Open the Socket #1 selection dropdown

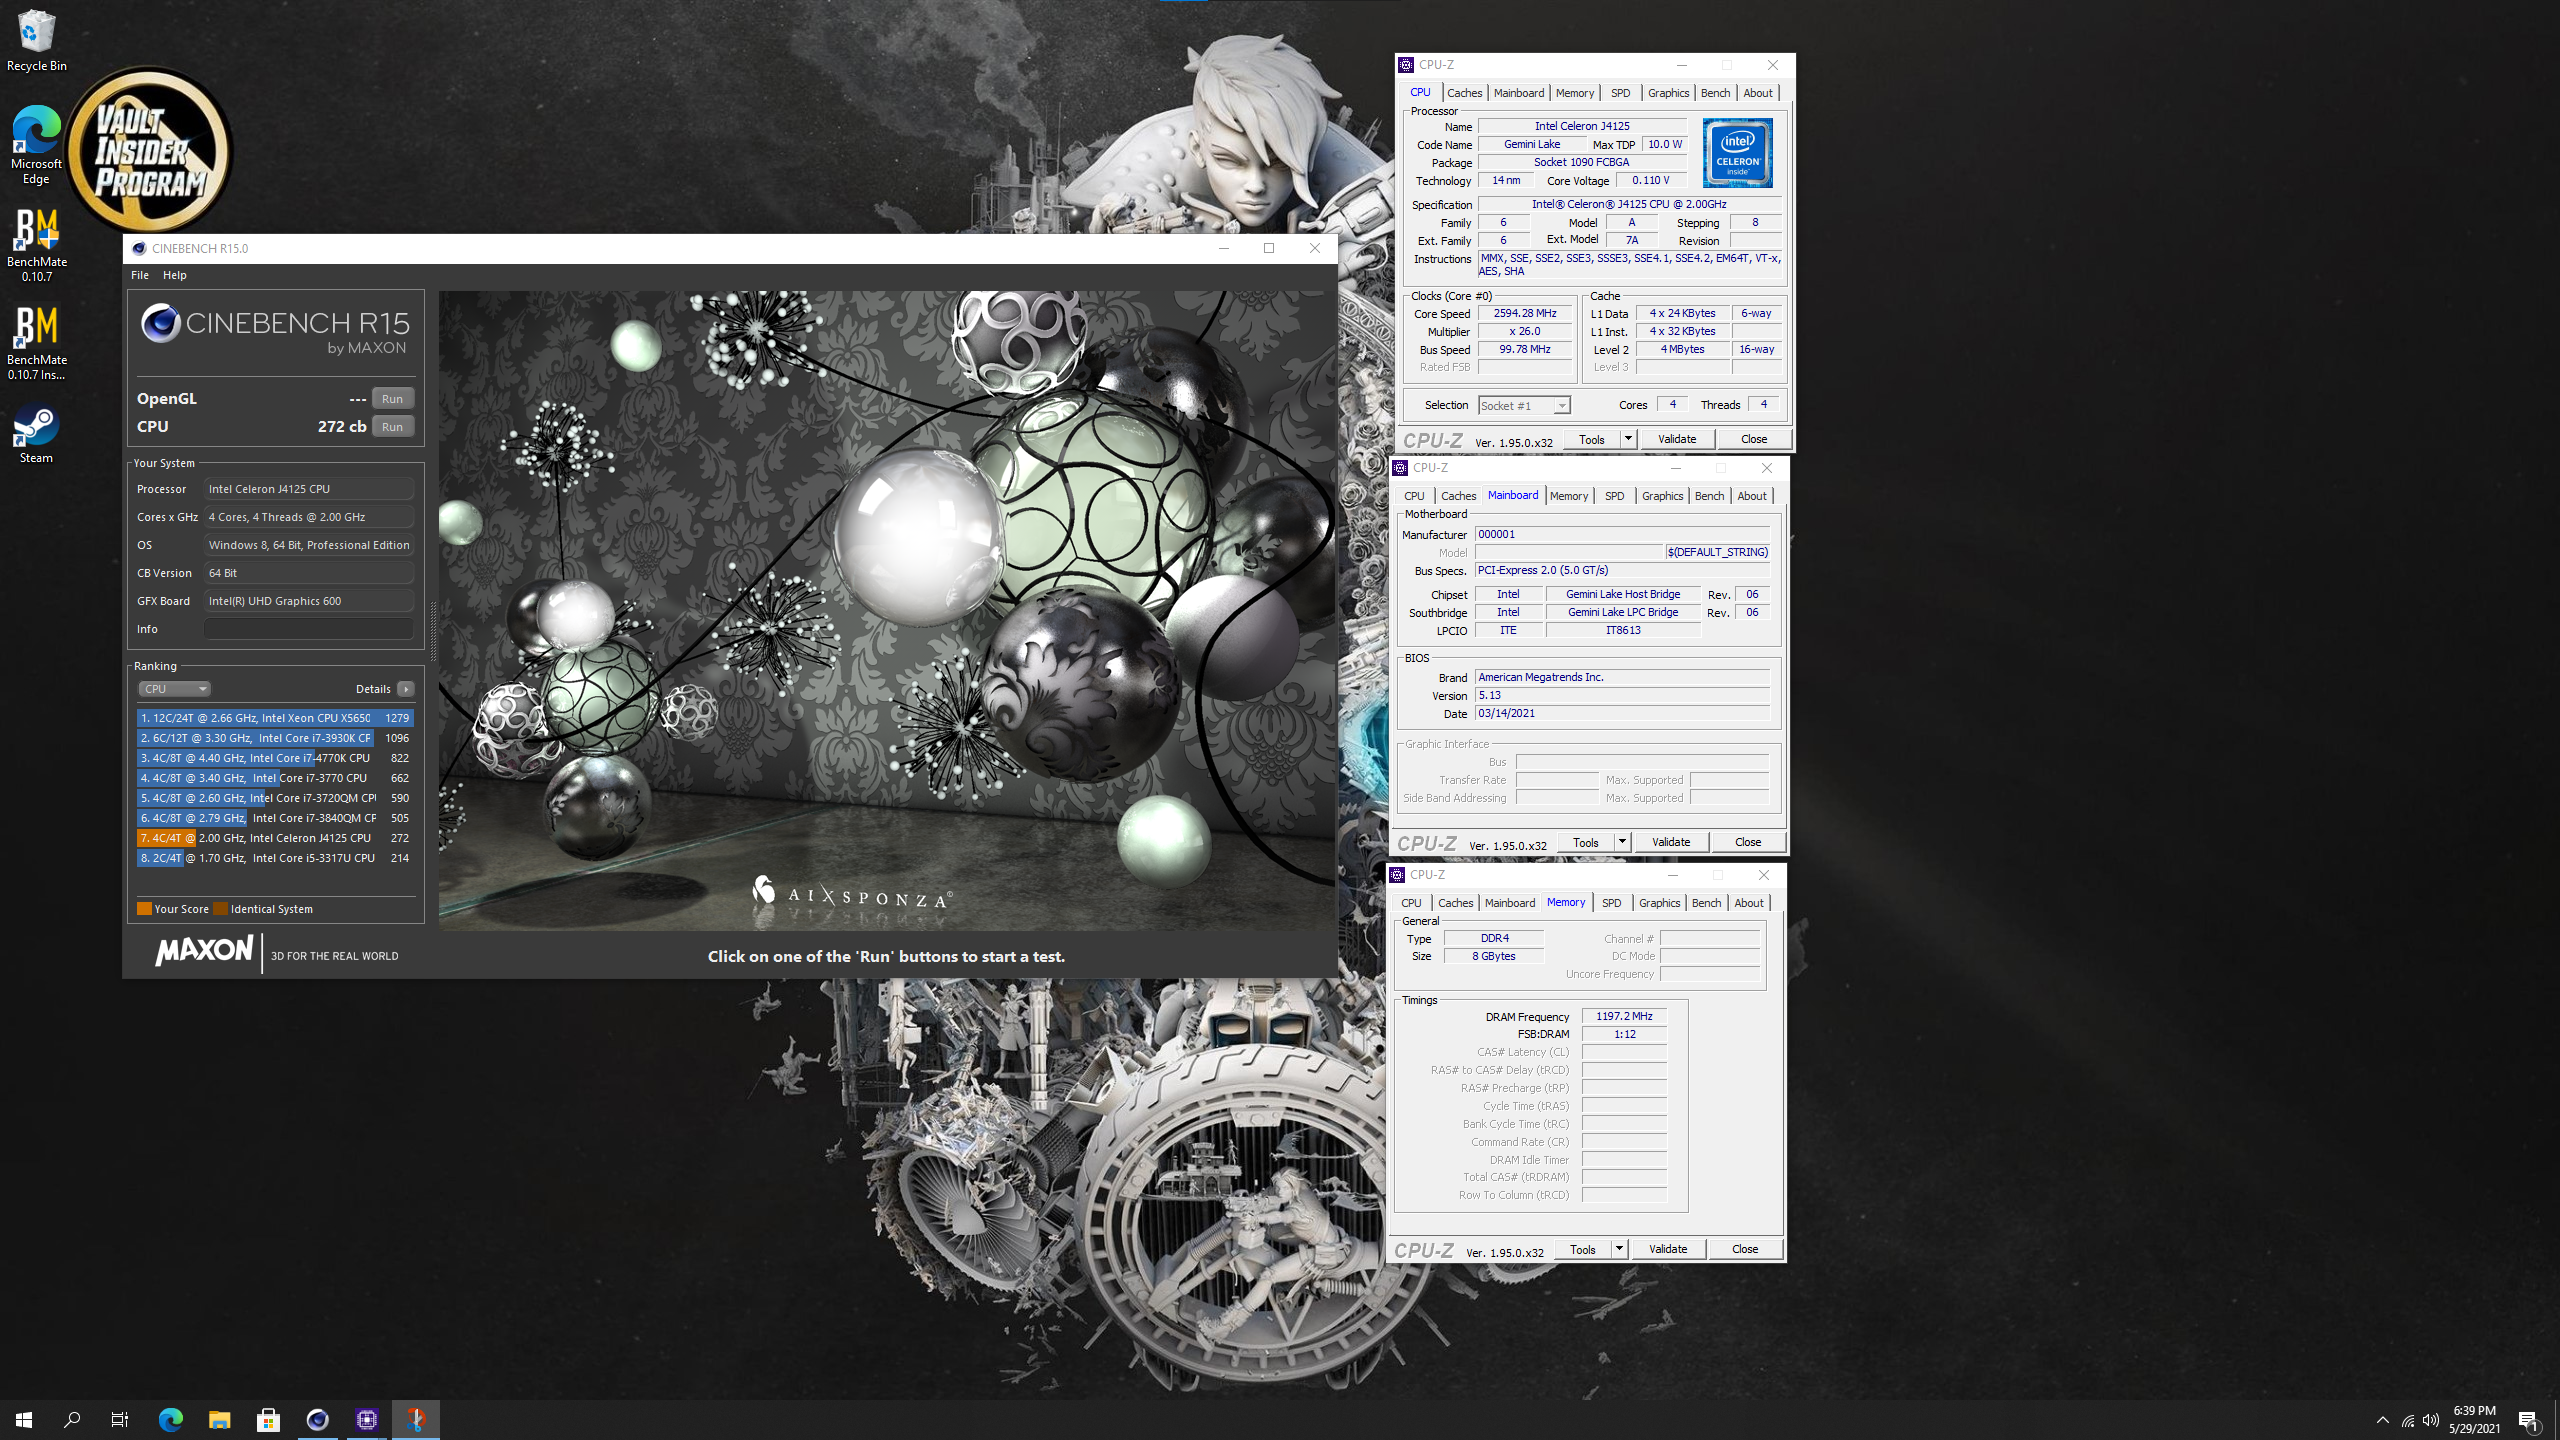click(1524, 405)
